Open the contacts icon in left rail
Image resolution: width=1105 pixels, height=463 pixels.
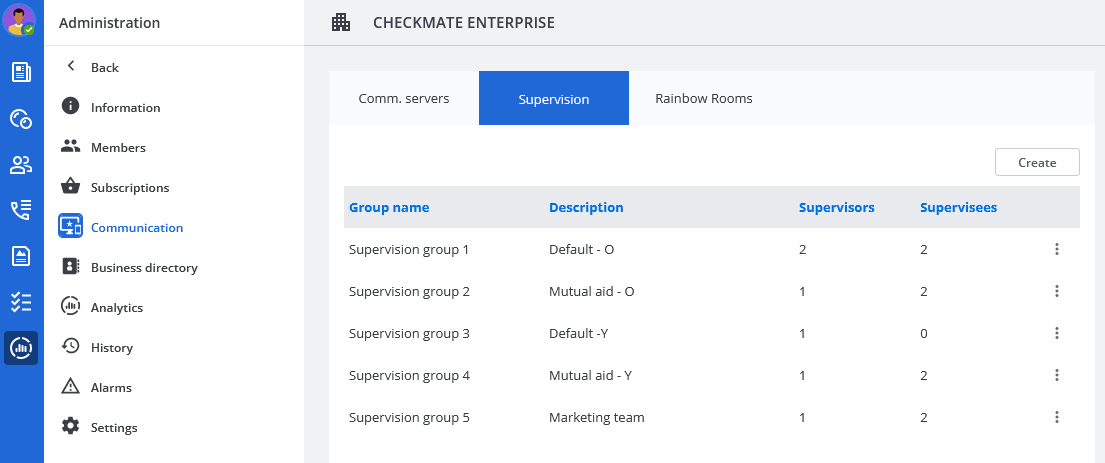[x=21, y=165]
